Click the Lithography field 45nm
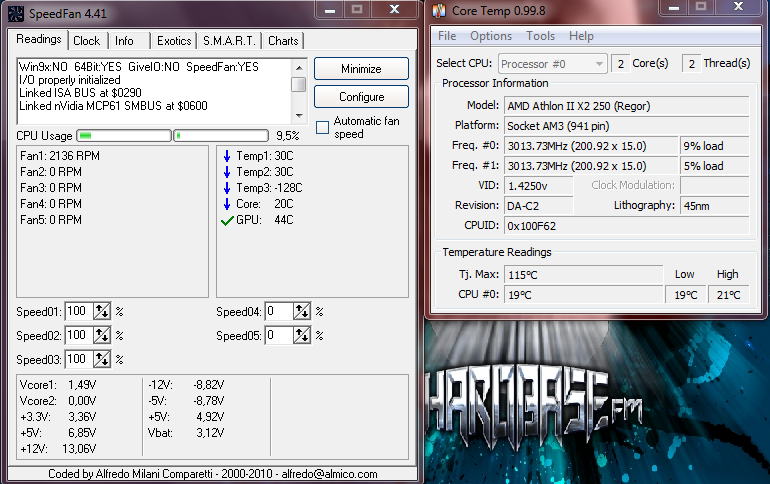 (715, 206)
